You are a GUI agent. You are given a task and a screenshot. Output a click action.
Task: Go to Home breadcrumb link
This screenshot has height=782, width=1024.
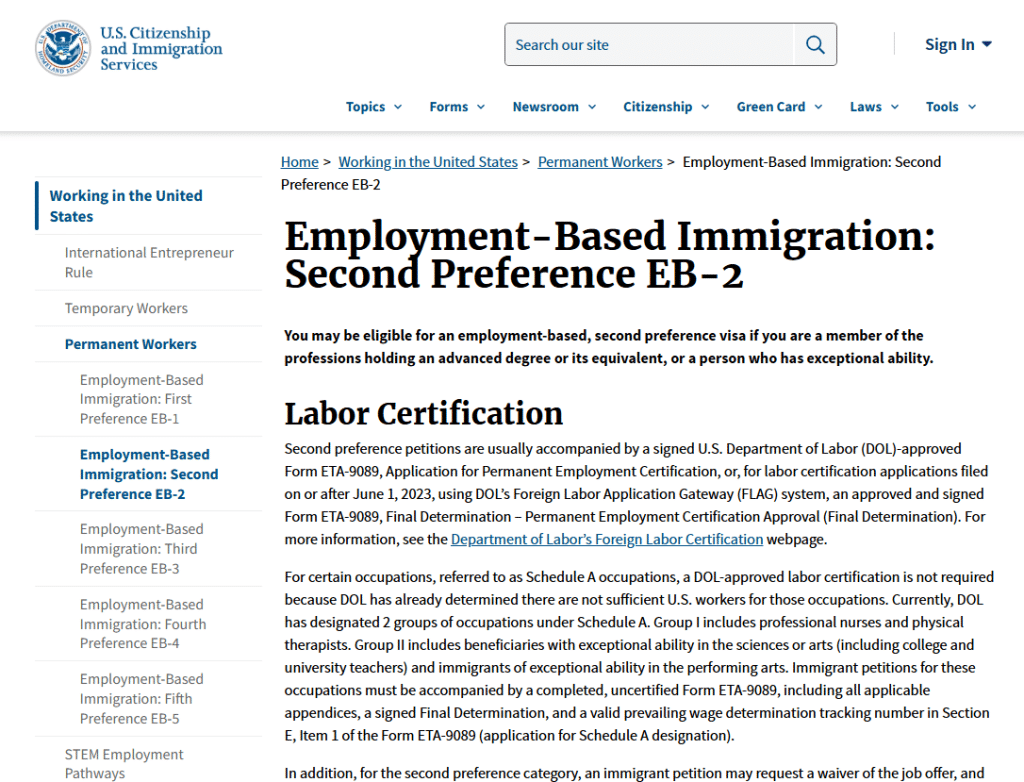click(300, 161)
